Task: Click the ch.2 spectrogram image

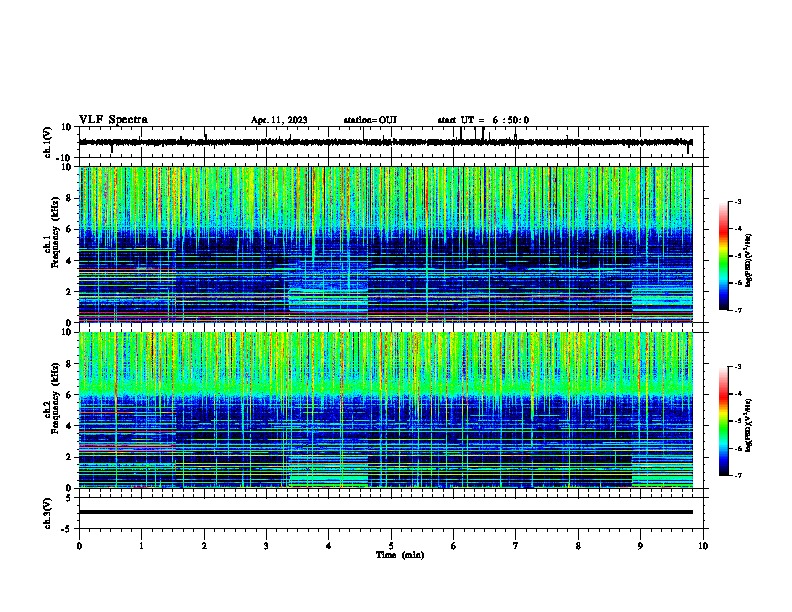Action: click(386, 410)
